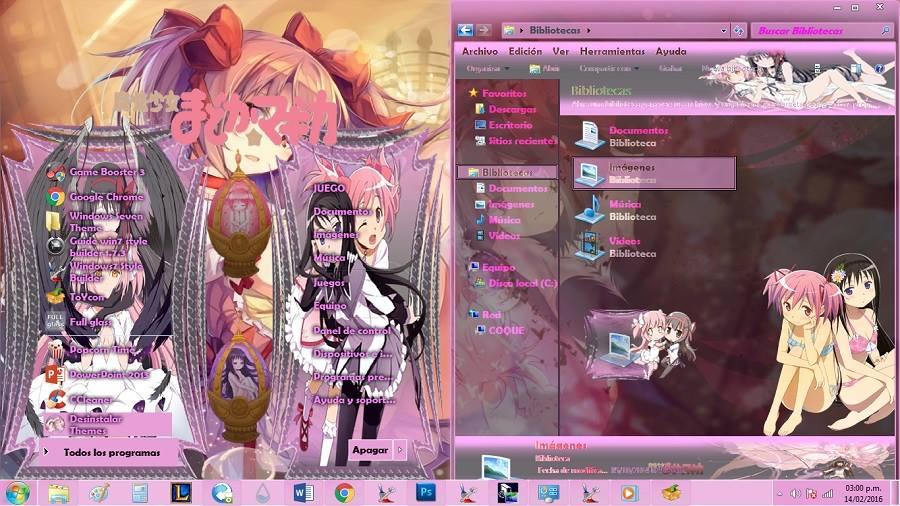
Task: Click Explorer back arrow button
Action: click(x=465, y=30)
